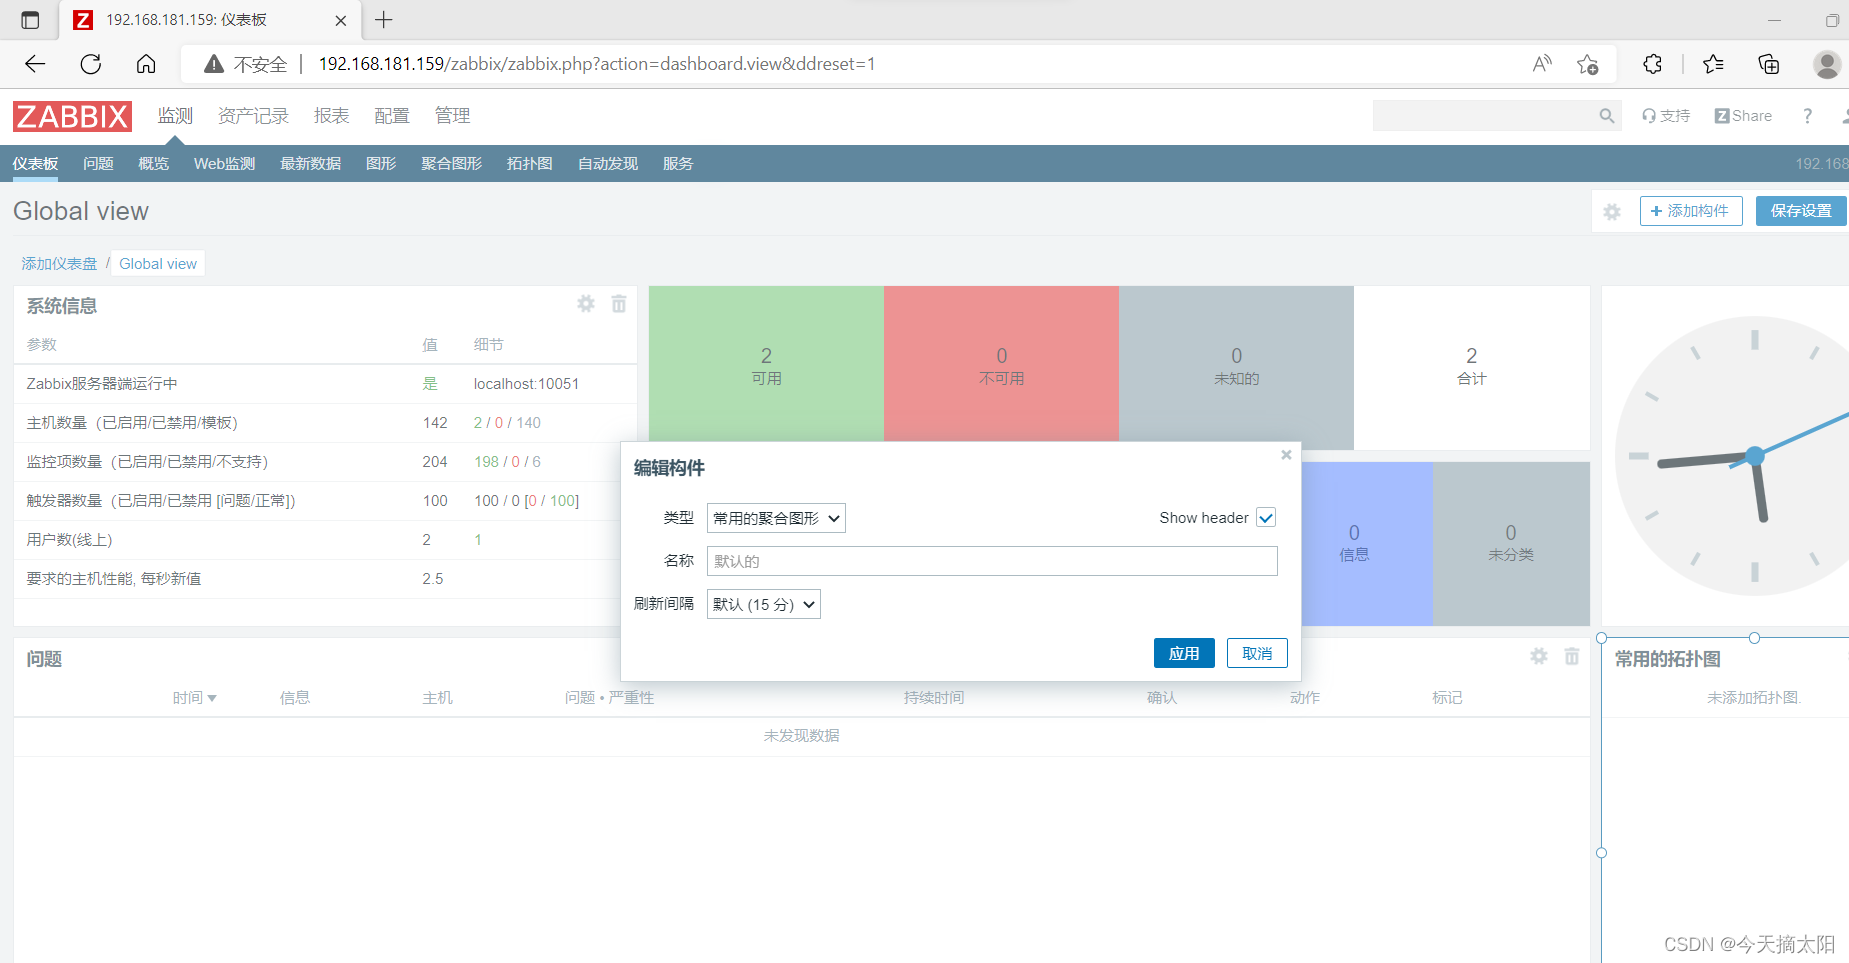Open dashboard settings gear icon

tap(1612, 211)
